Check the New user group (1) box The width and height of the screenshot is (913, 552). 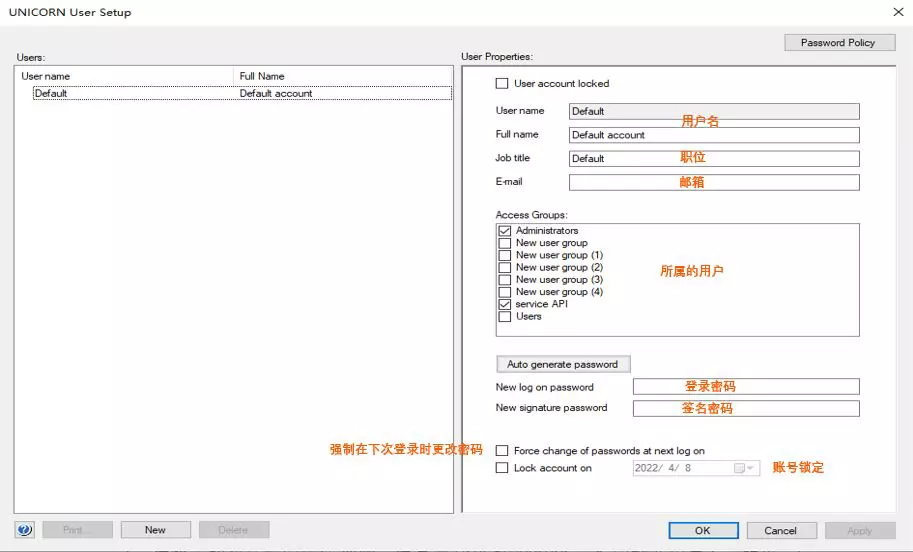504,256
